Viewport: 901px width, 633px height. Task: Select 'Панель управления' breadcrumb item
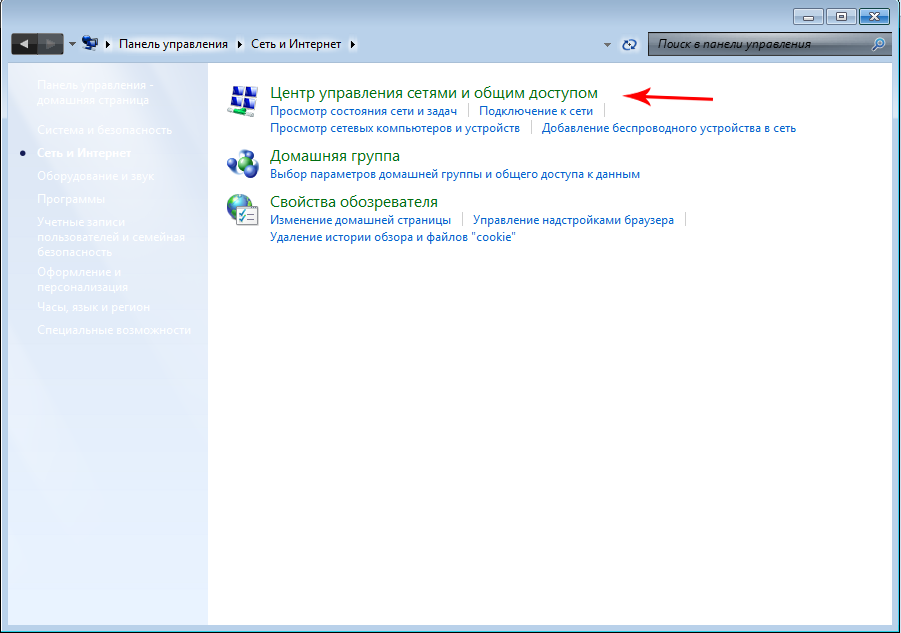click(173, 45)
